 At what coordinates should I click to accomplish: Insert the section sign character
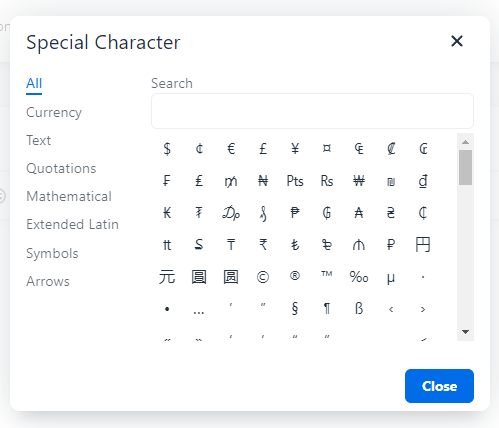pos(295,309)
